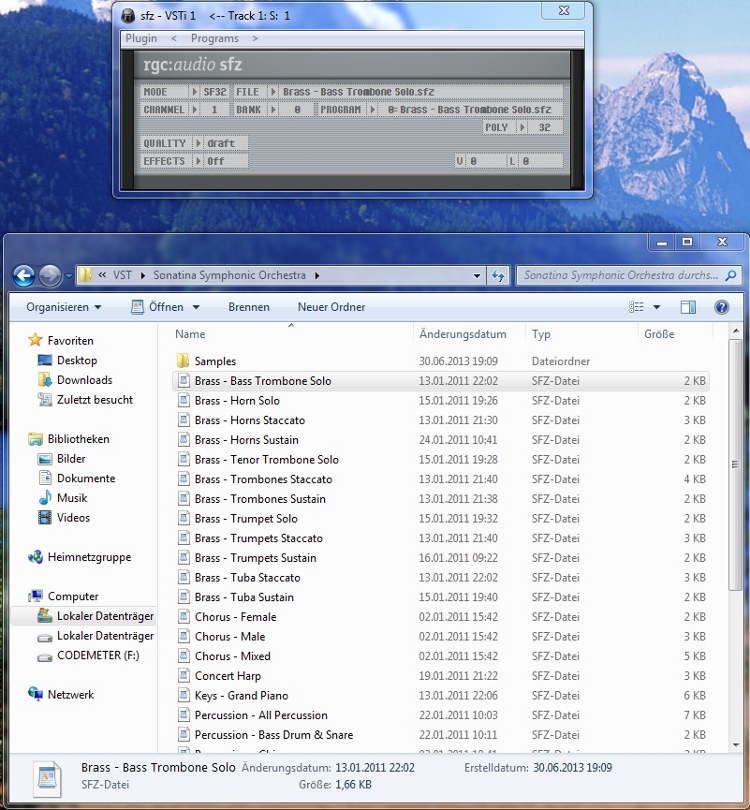Open the PROGRAM selector arrow
Viewport: 750px width, 810px height.
(372, 110)
